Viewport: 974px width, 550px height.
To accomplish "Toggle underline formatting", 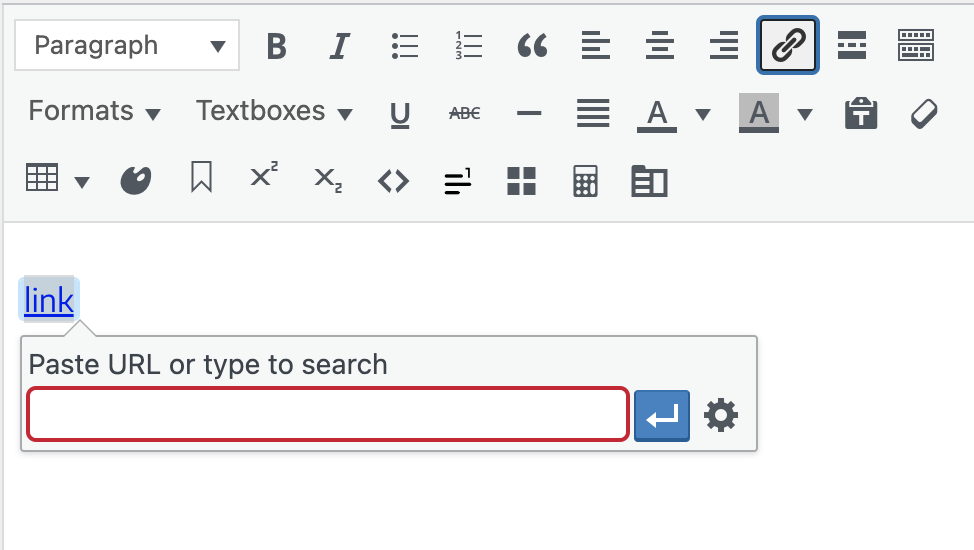I will 400,115.
